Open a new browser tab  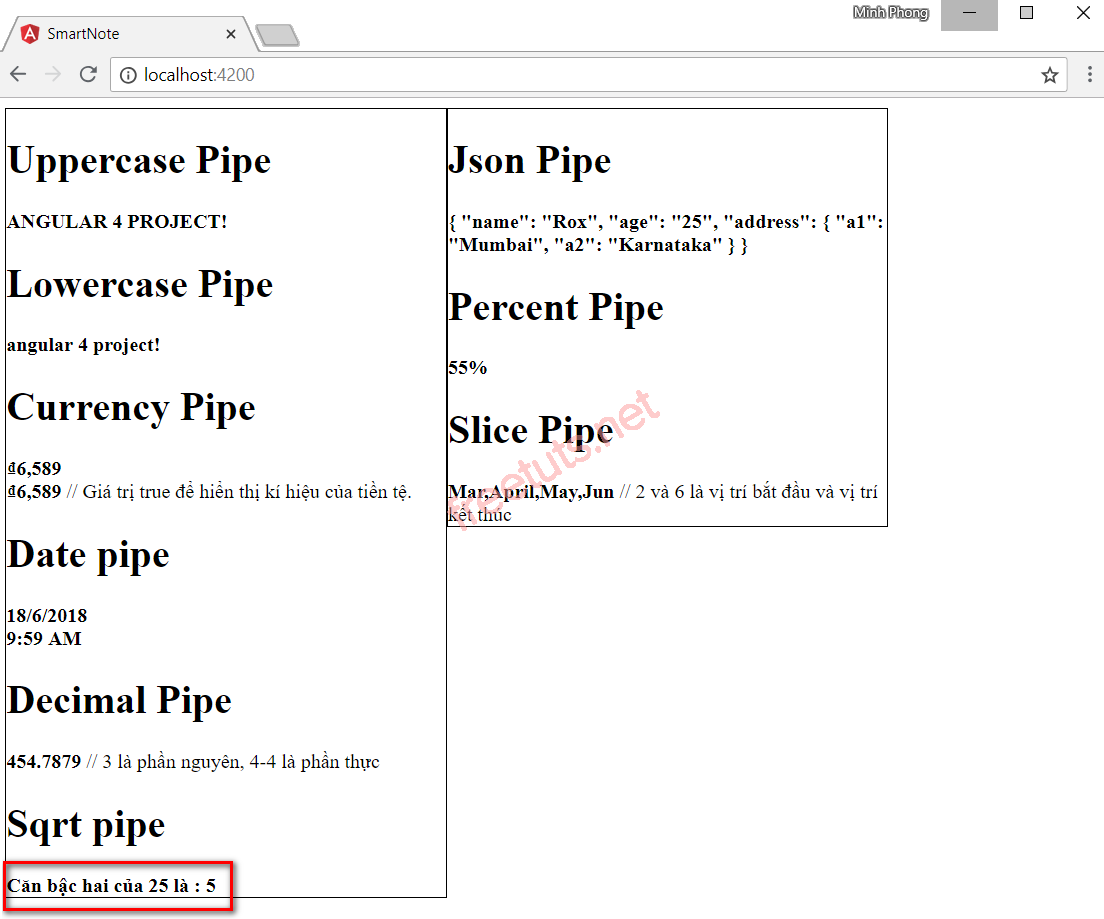[277, 32]
